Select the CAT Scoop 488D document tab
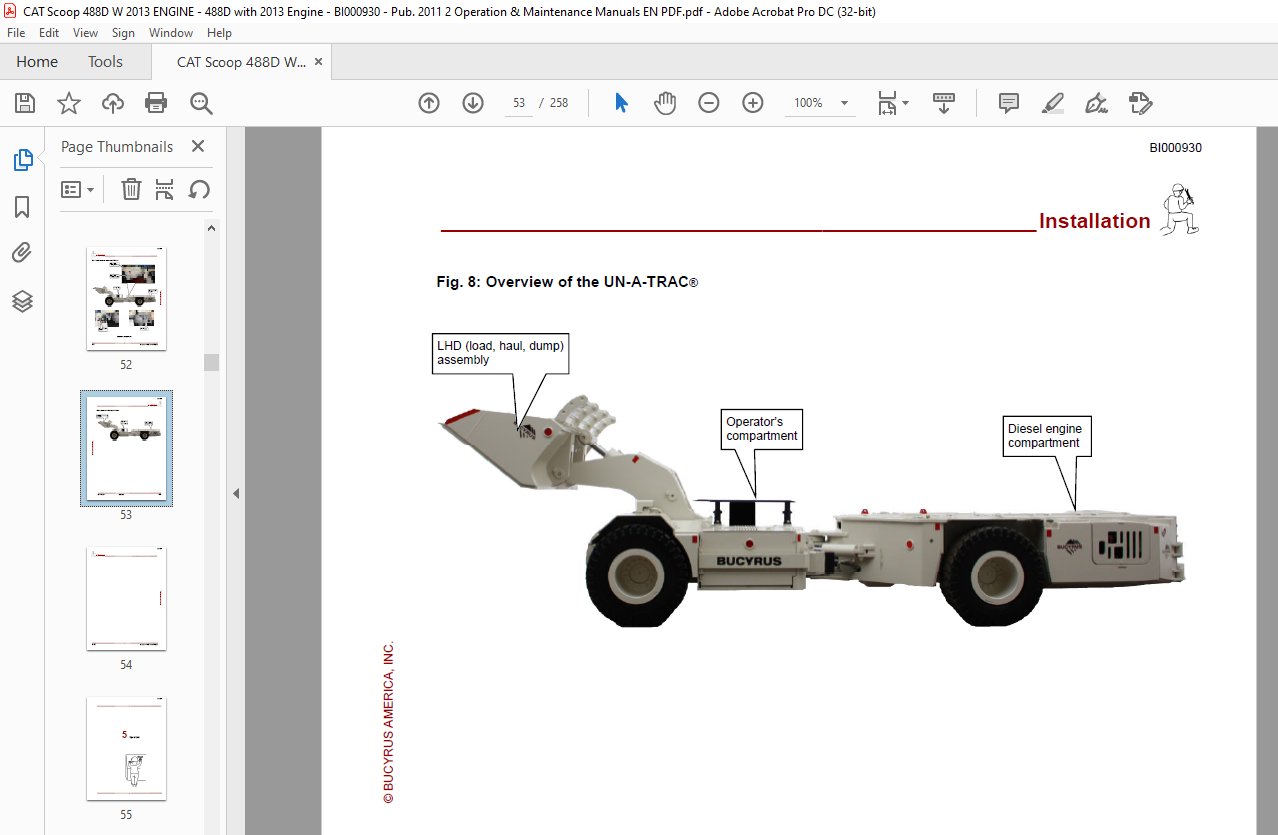The width and height of the screenshot is (1278, 835). 241,62
